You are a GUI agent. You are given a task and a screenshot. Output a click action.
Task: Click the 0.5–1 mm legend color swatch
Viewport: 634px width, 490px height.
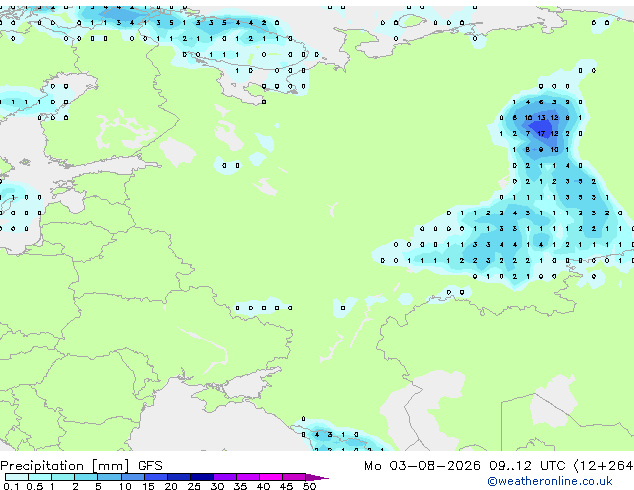coord(40,477)
